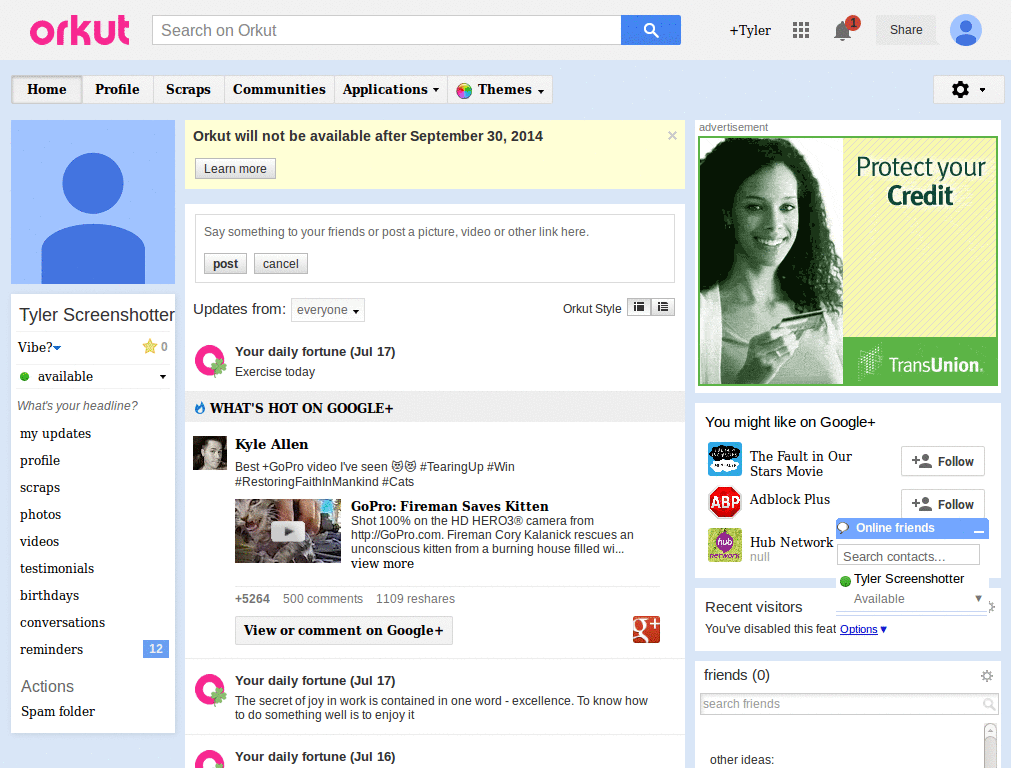Screen dimensions: 1024x768
Task: Open the Communities tab
Action: pyautogui.click(x=280, y=89)
